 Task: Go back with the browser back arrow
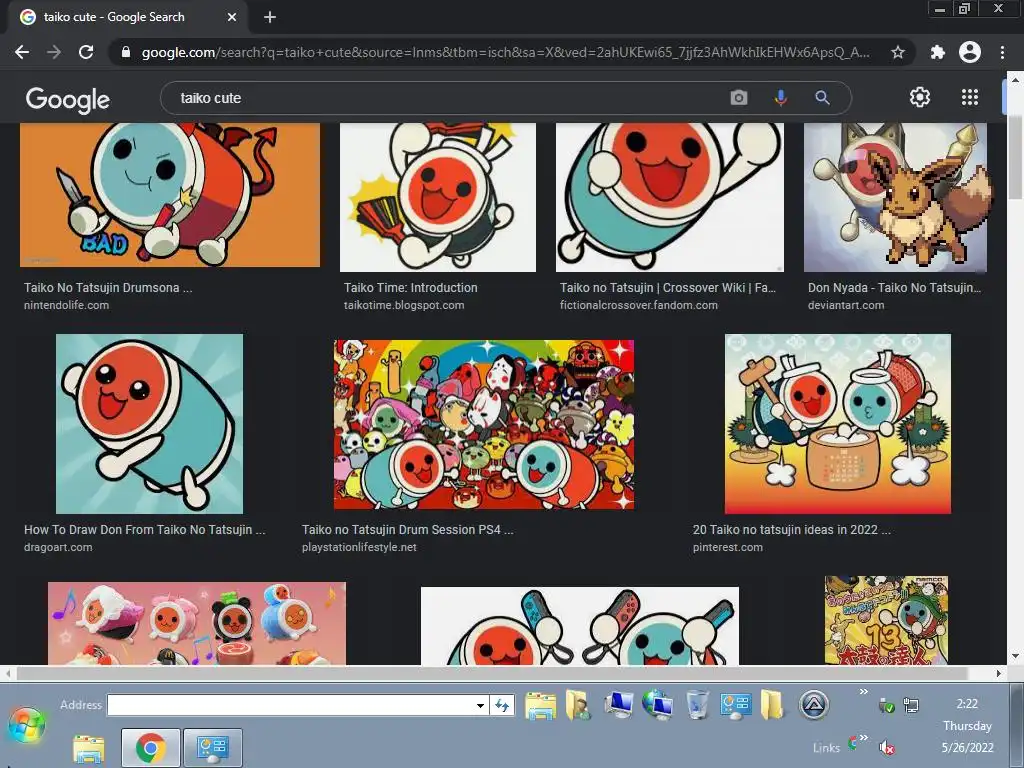[22, 52]
